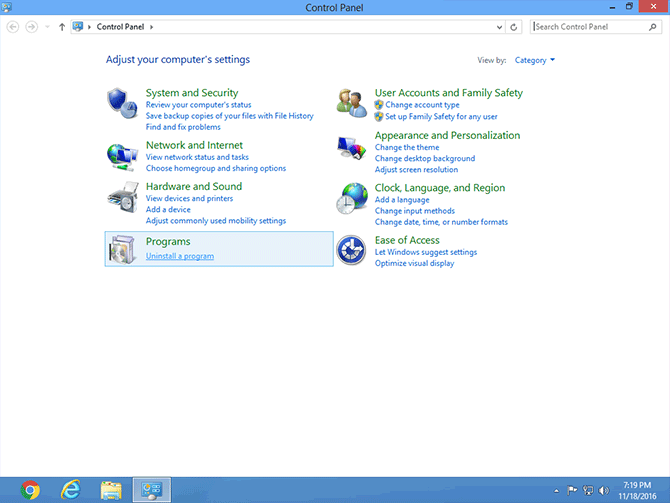Open the Network and Internet globe icon
This screenshot has height=503, width=670.
(122, 157)
